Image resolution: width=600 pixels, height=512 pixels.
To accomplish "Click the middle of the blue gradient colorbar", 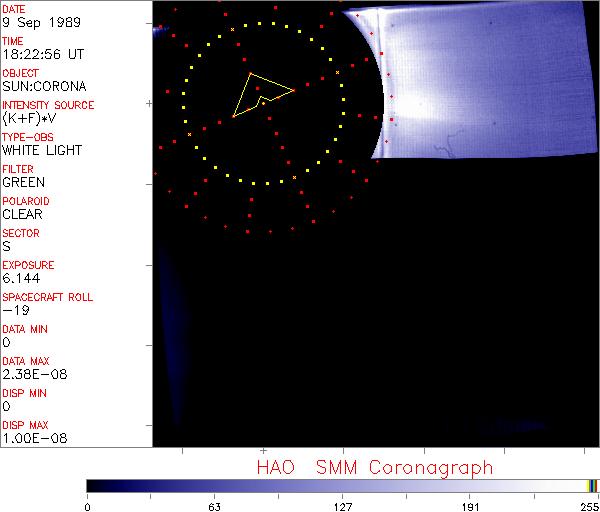I will [x=340, y=485].
